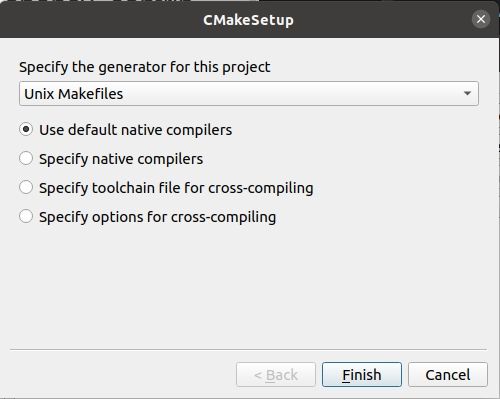Close the CMakeSetup dialog with the X icon

[481, 19]
